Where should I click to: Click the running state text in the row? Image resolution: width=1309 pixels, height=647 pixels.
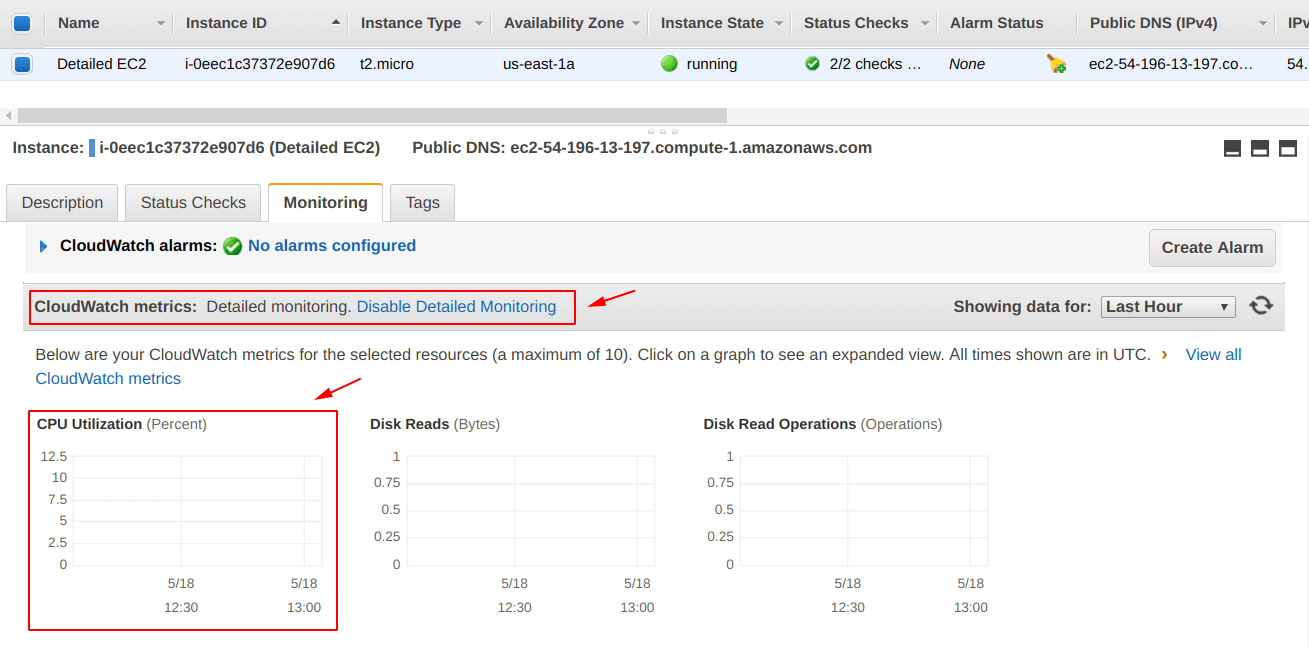(712, 64)
